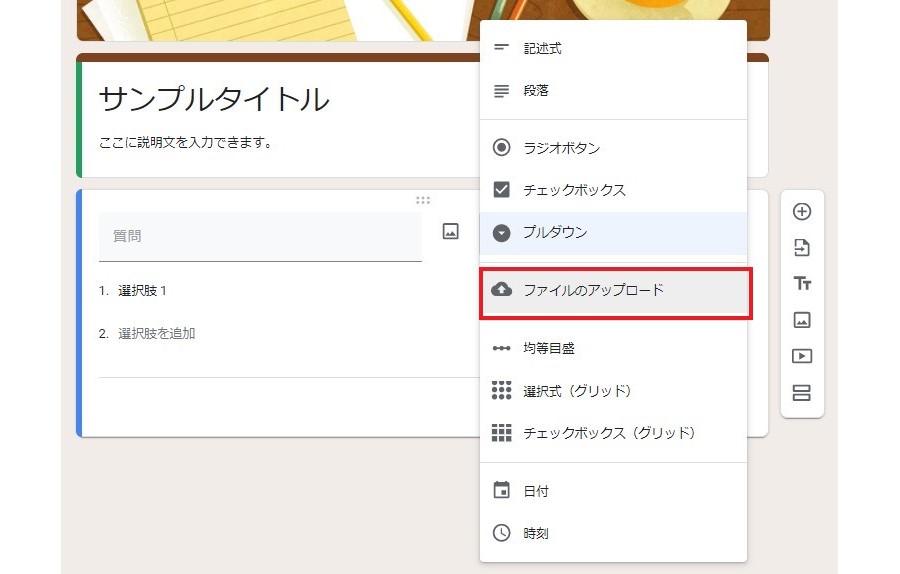900x574 pixels.
Task: Choose 日付 question type
Action: [536, 491]
